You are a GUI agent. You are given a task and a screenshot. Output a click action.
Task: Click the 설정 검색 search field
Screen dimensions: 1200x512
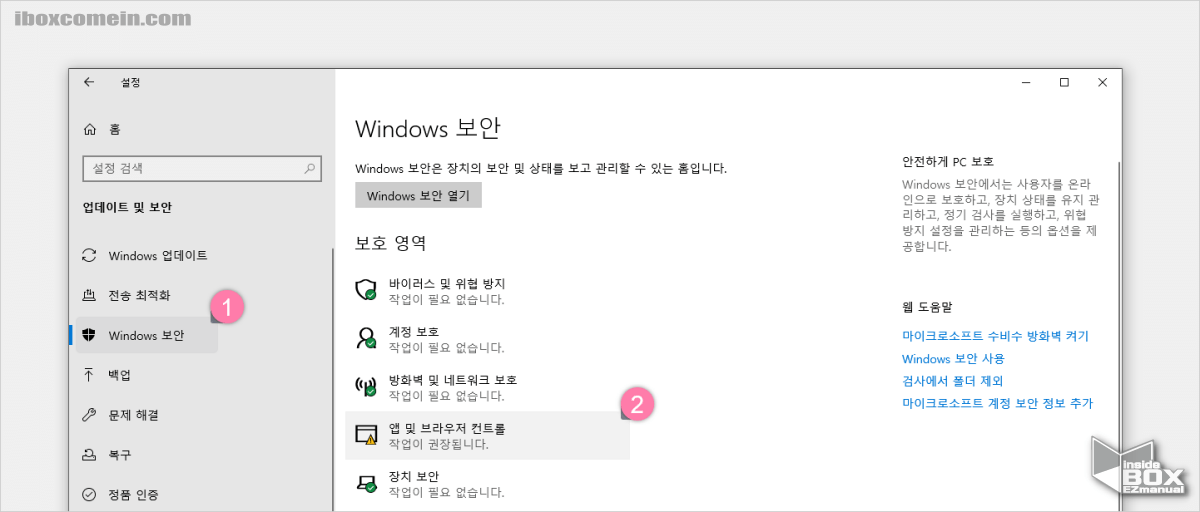[x=202, y=168]
